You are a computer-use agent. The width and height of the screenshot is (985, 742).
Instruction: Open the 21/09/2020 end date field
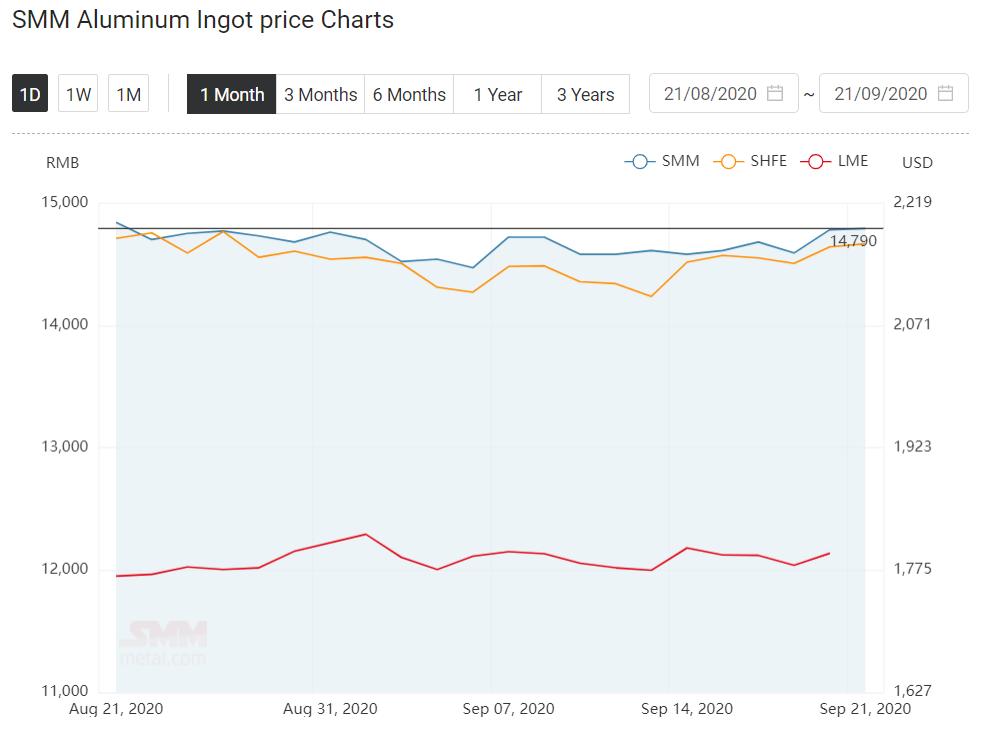[894, 93]
